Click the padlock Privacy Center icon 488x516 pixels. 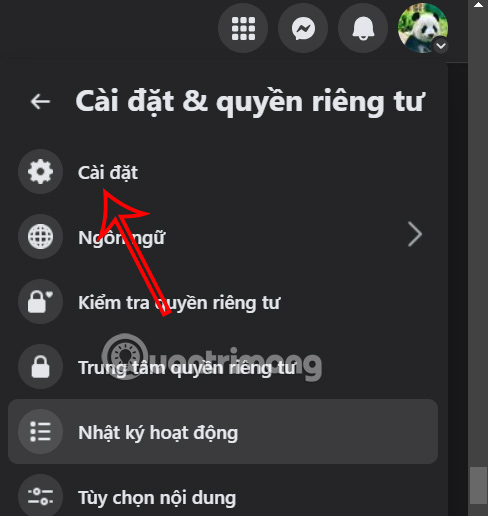coord(40,367)
